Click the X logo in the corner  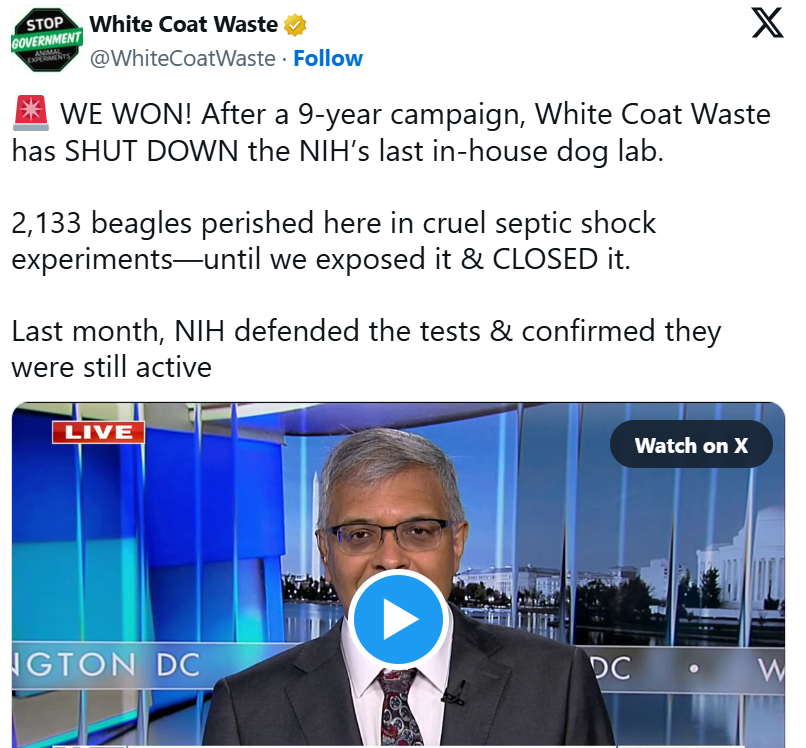coord(767,23)
